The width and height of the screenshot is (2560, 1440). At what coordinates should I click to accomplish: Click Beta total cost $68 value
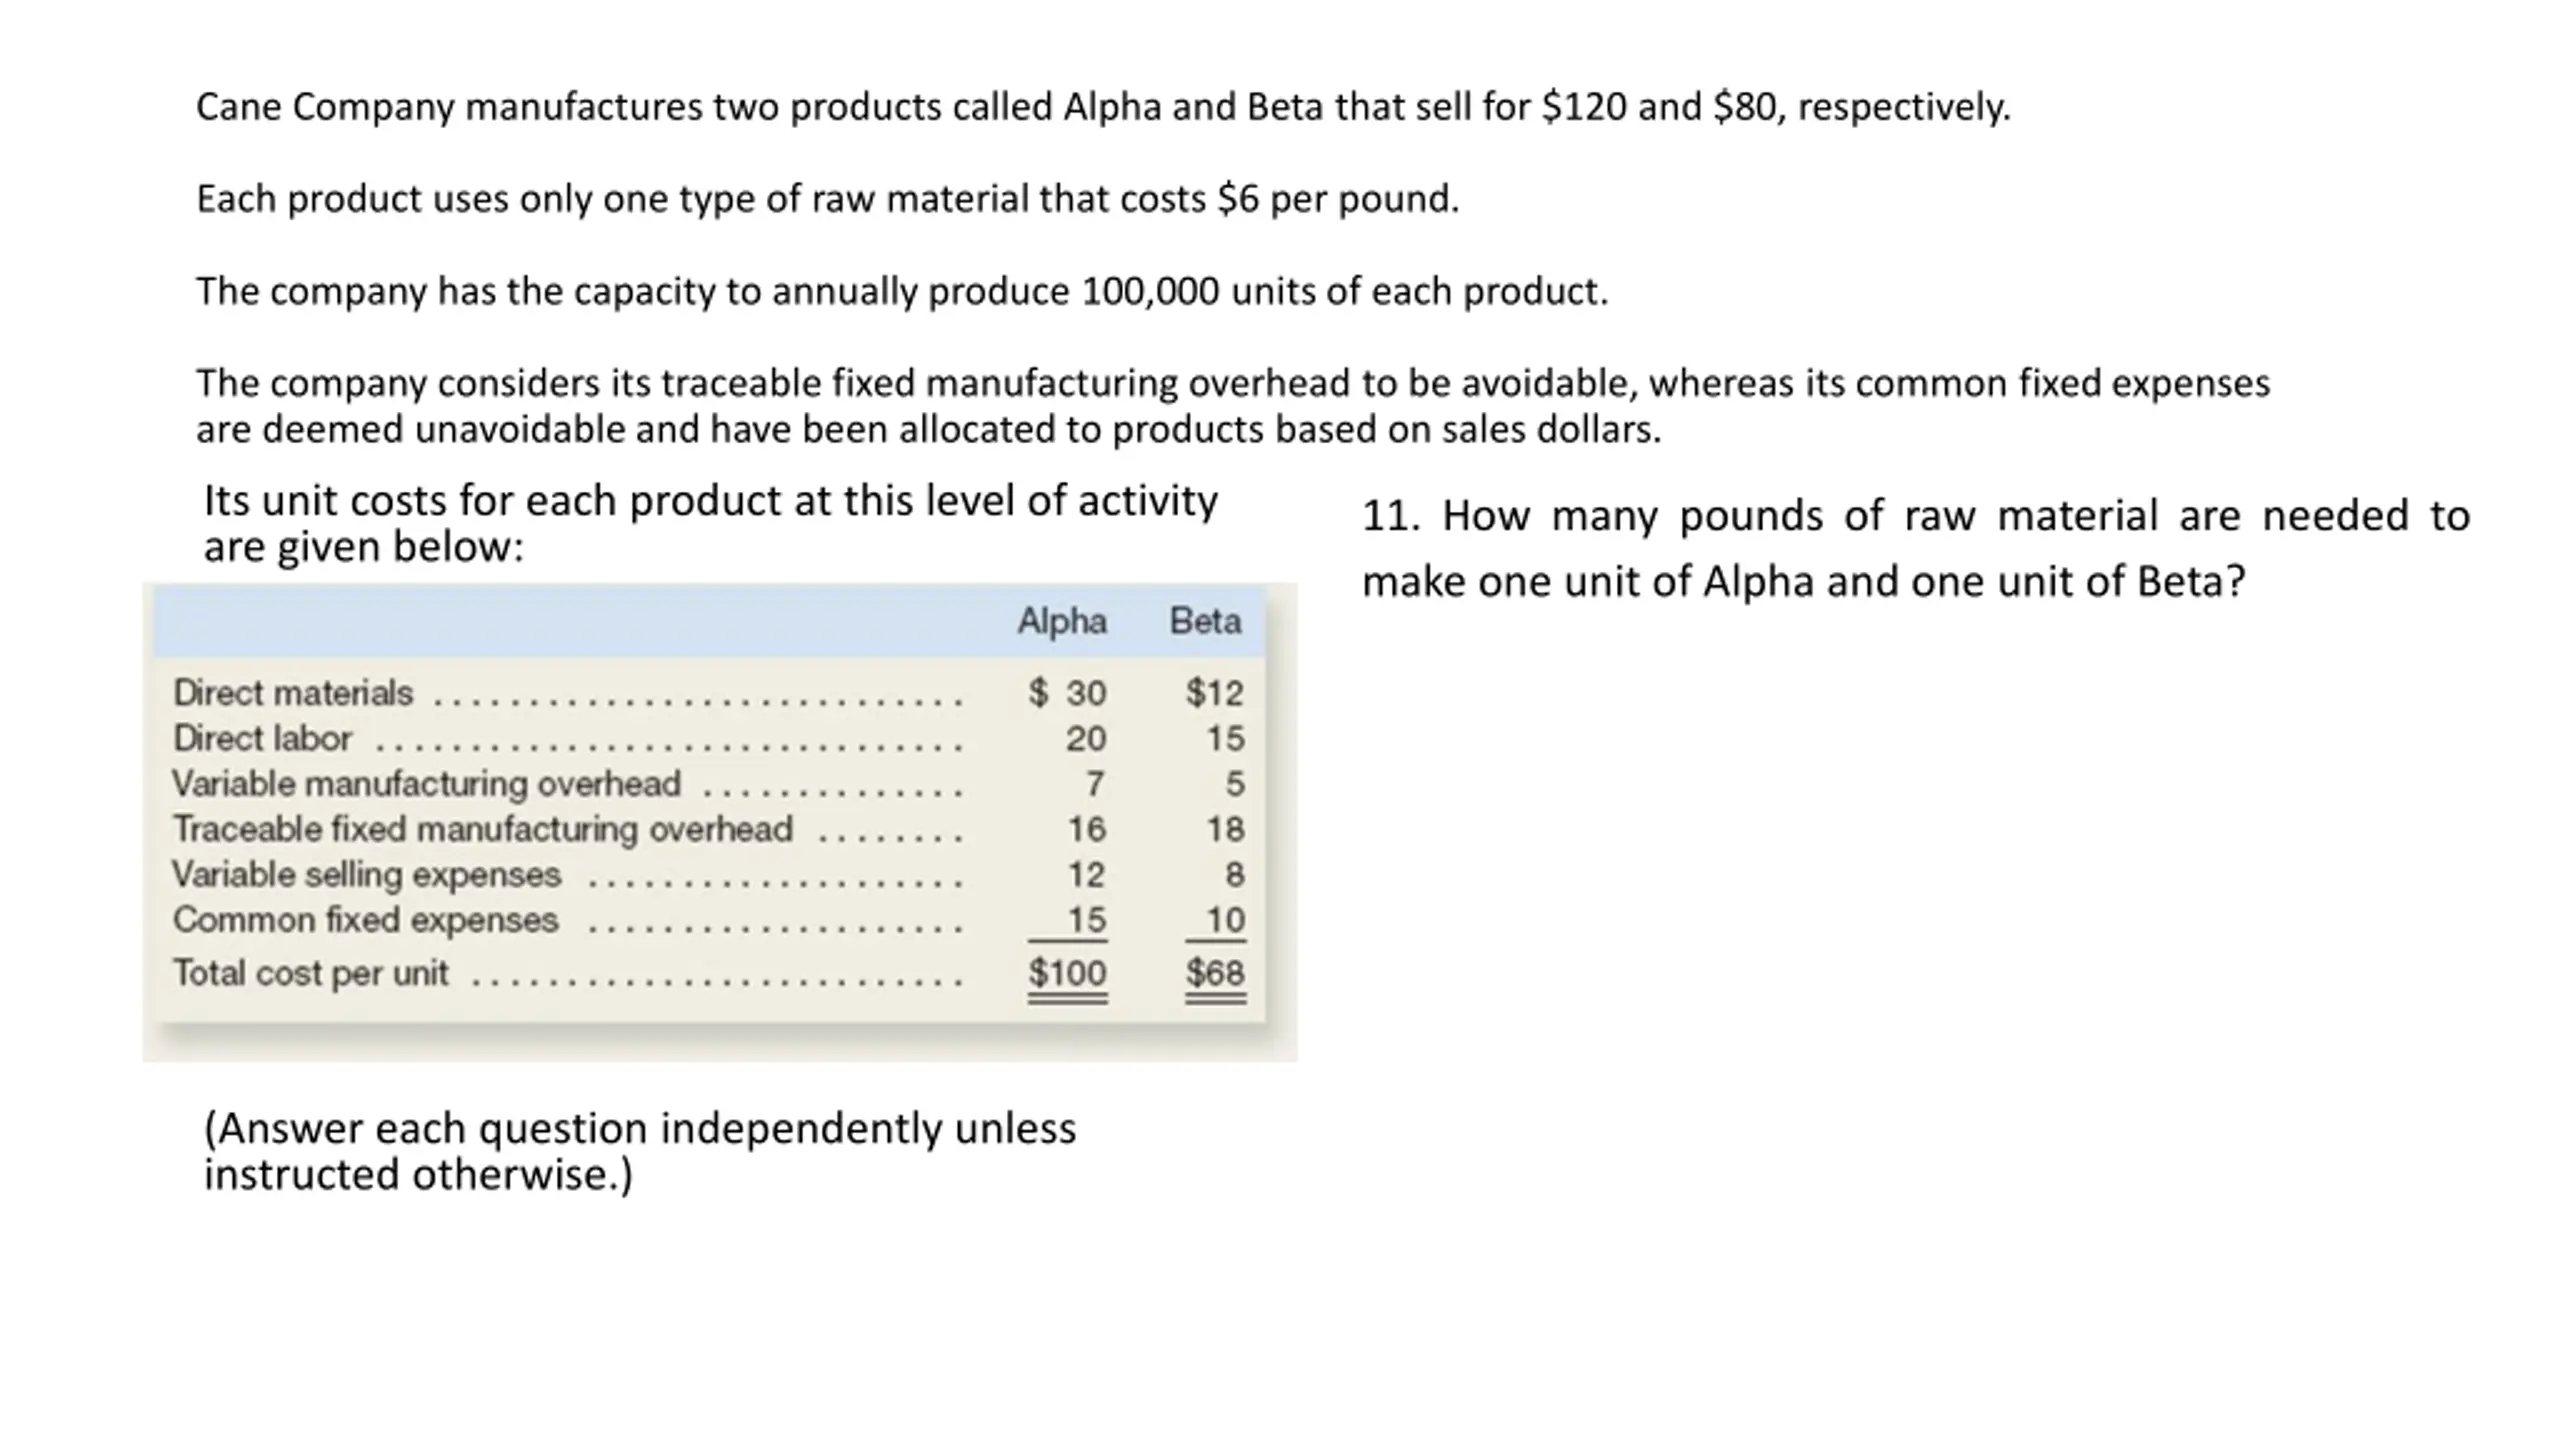click(x=1215, y=973)
